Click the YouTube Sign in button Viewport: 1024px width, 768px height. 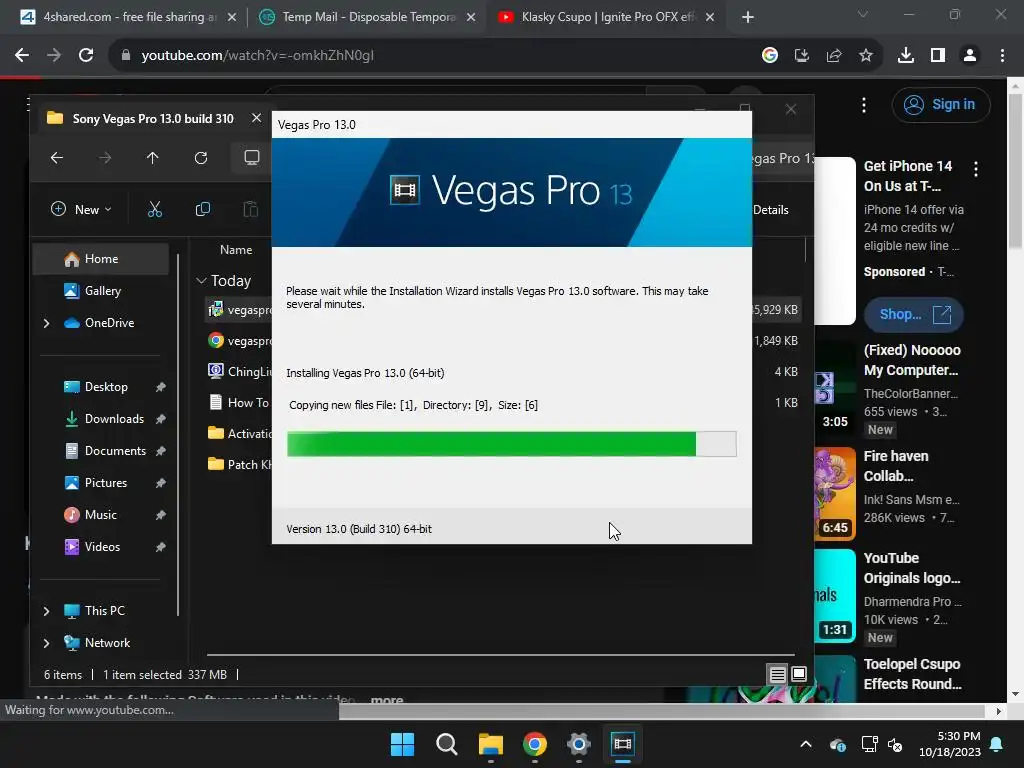coord(941,104)
